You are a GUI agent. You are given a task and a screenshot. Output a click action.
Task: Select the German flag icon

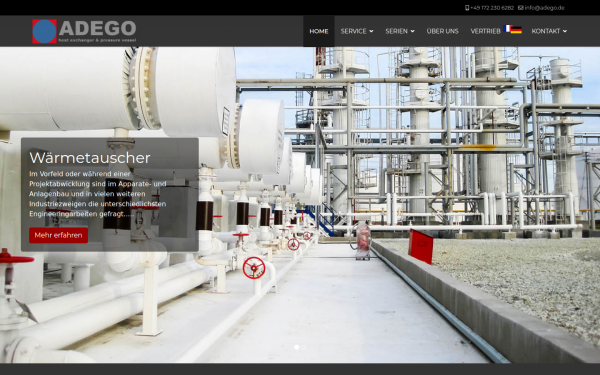(x=516, y=30)
